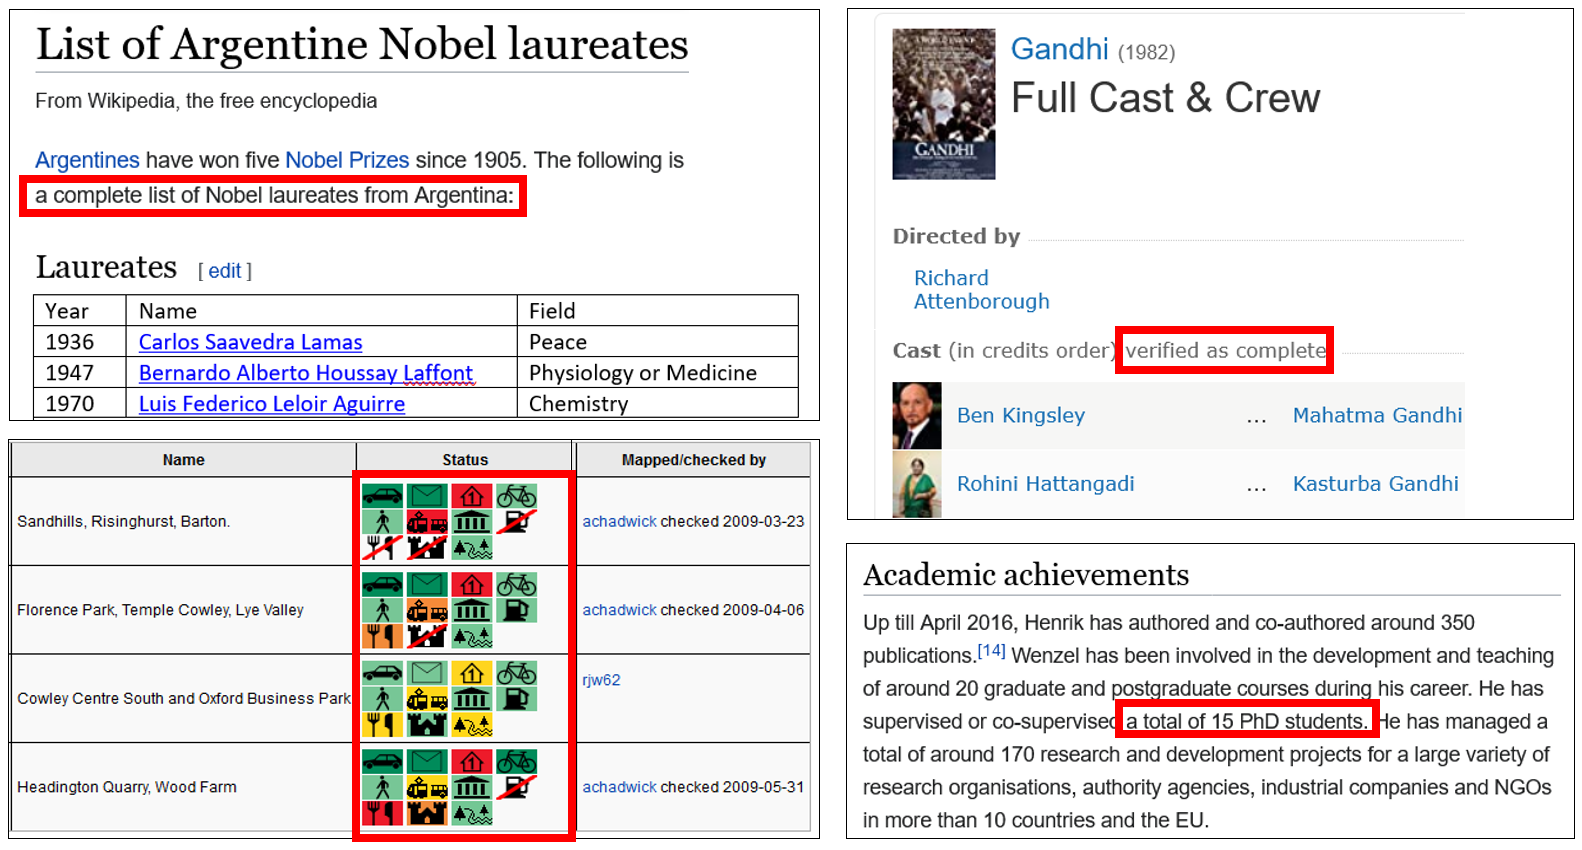Click the orange tram and bus icon, Florence Park row
Viewport: 1582px width, 850px height.
pos(427,610)
